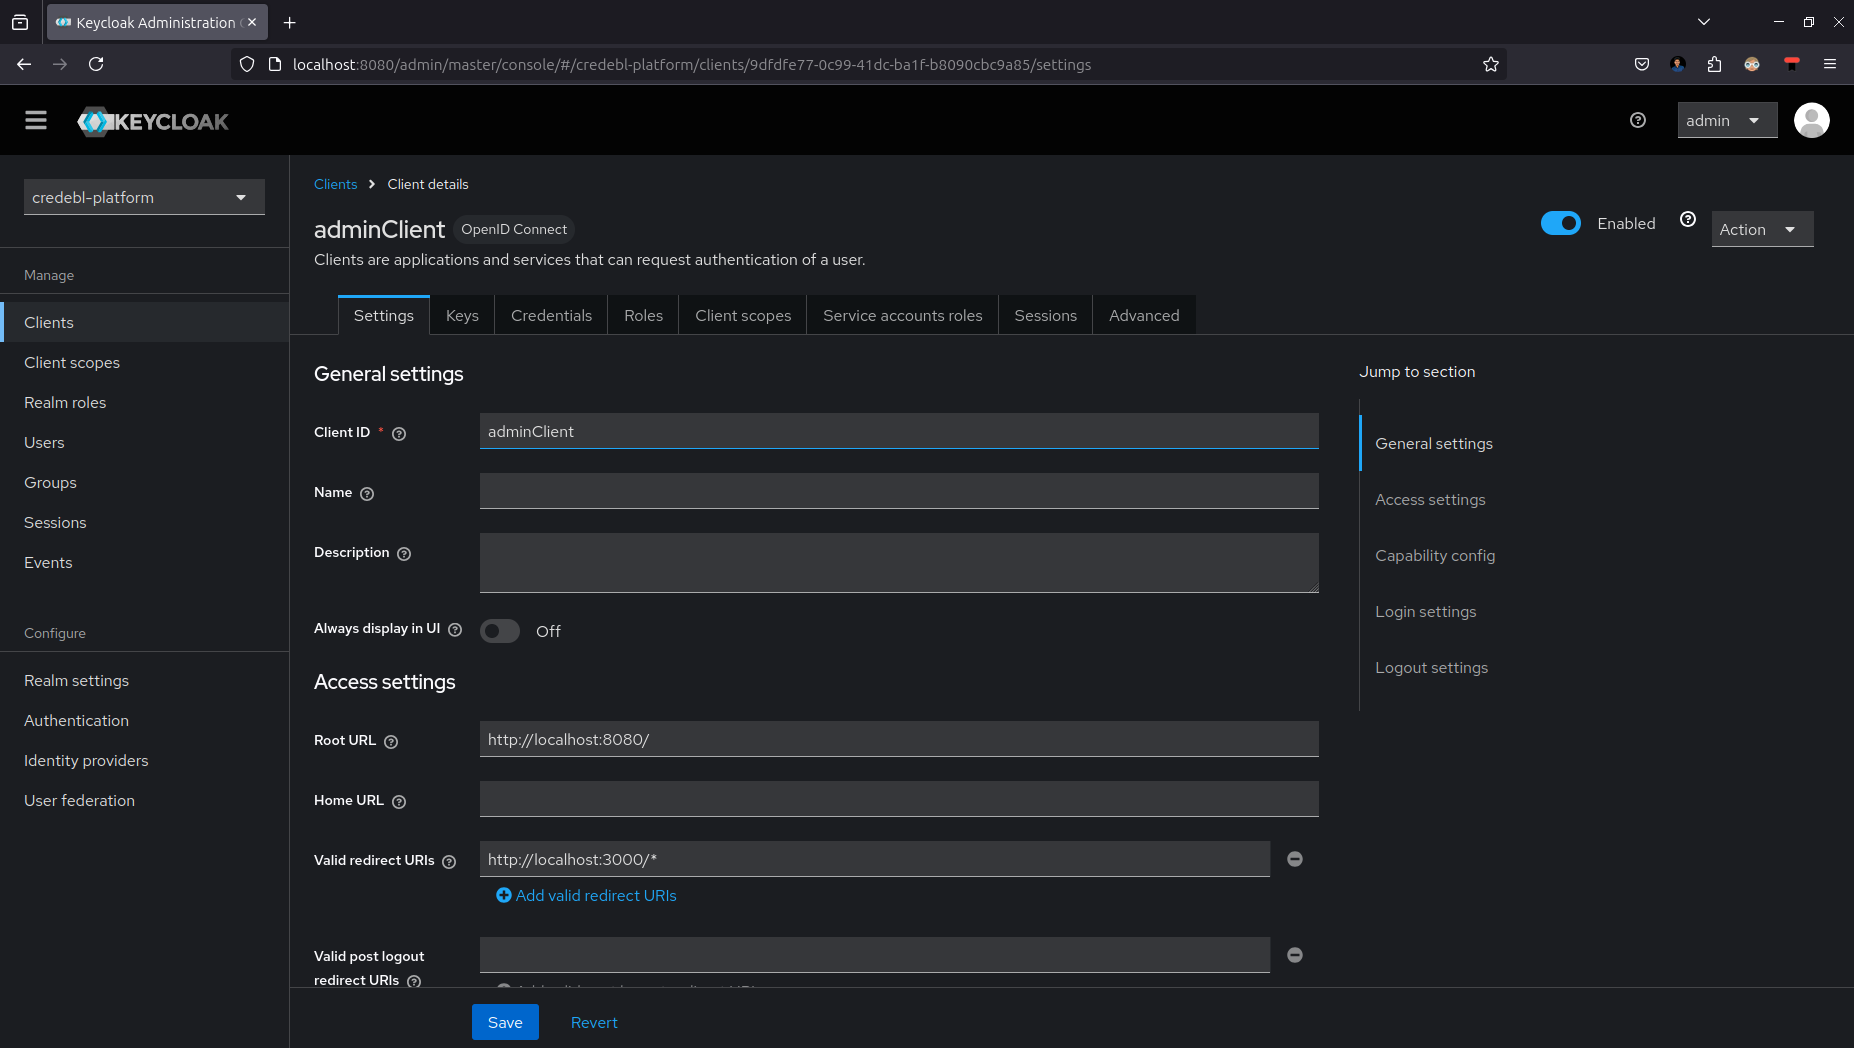Click the help icon next to Description
1854x1048 pixels.
tap(404, 554)
